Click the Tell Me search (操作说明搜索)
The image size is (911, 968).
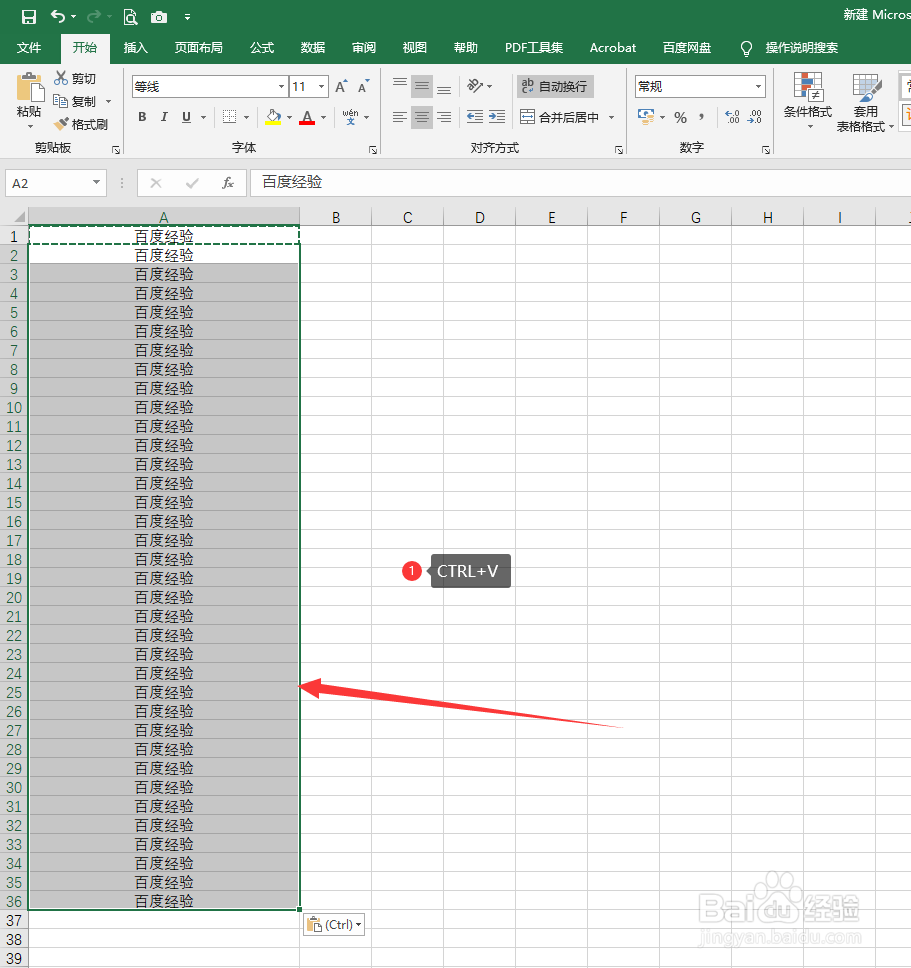[801, 48]
